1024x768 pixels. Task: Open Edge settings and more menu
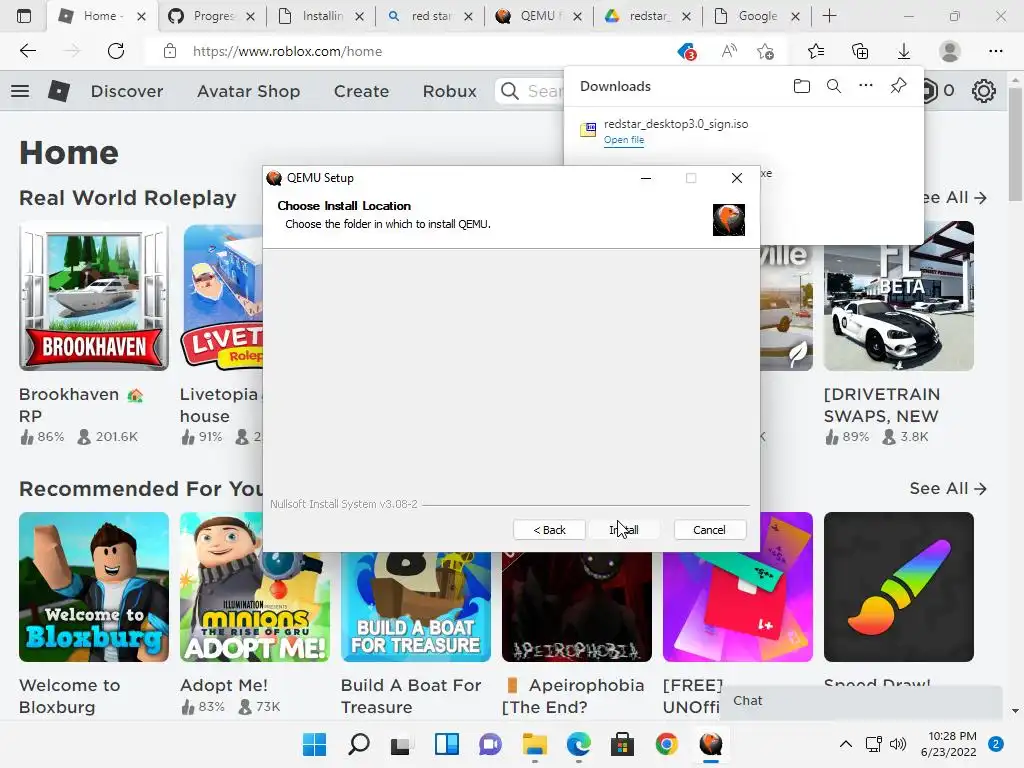995,51
